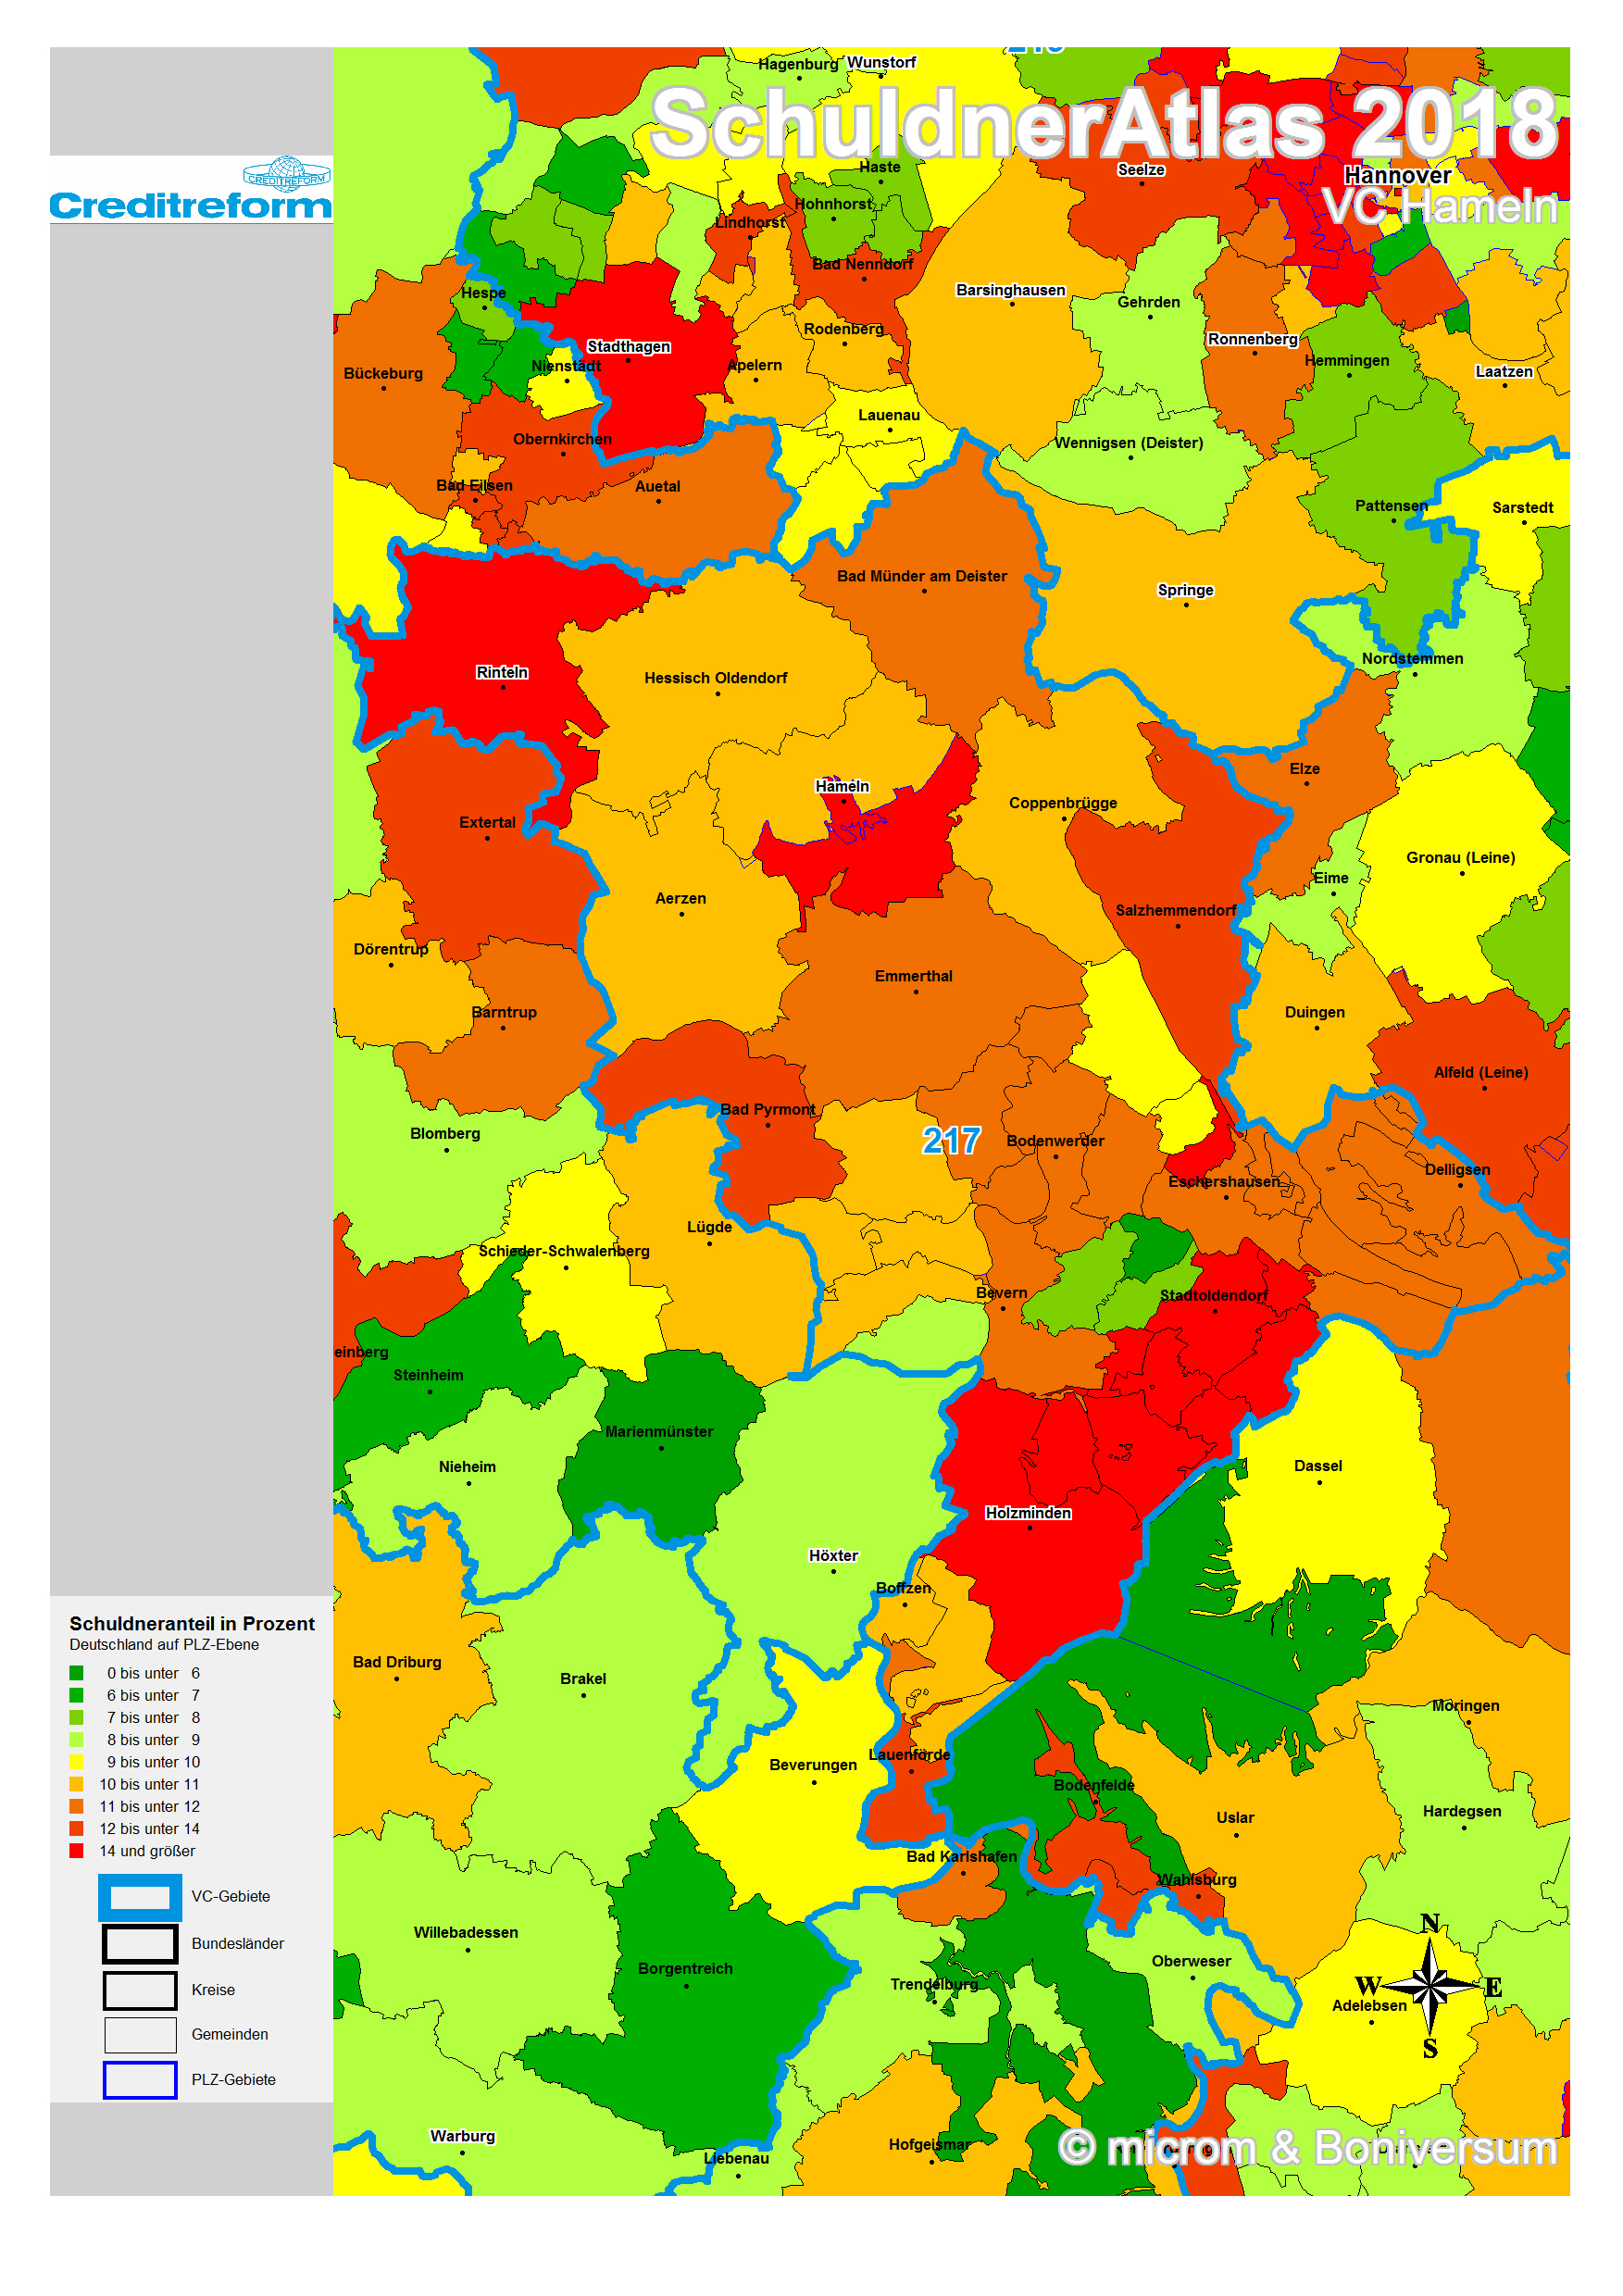Click the Alfeld (Leine) label
1623x2296 pixels.
pyautogui.click(x=1480, y=1072)
